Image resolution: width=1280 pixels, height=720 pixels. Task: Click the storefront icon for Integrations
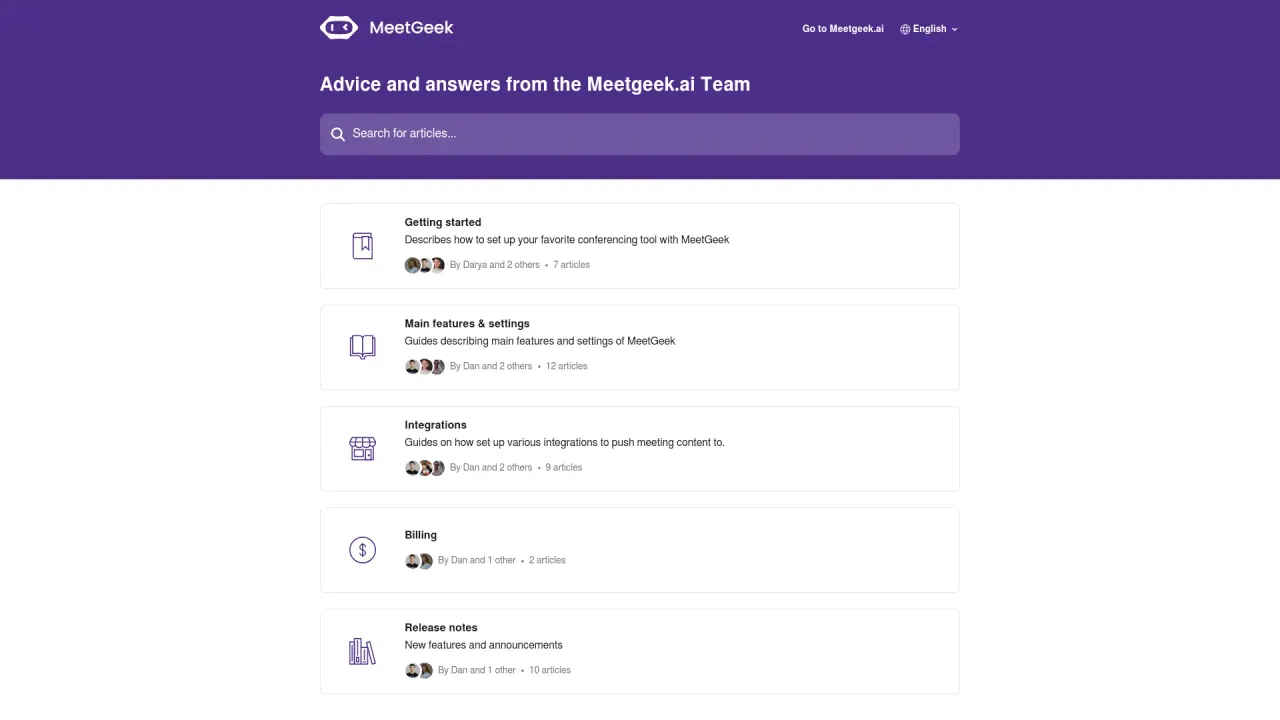coord(362,448)
